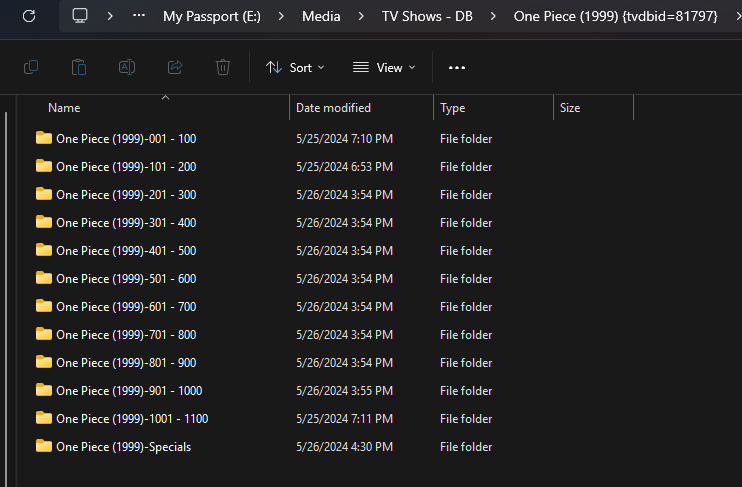Click the Rename toolbar icon

(x=127, y=67)
